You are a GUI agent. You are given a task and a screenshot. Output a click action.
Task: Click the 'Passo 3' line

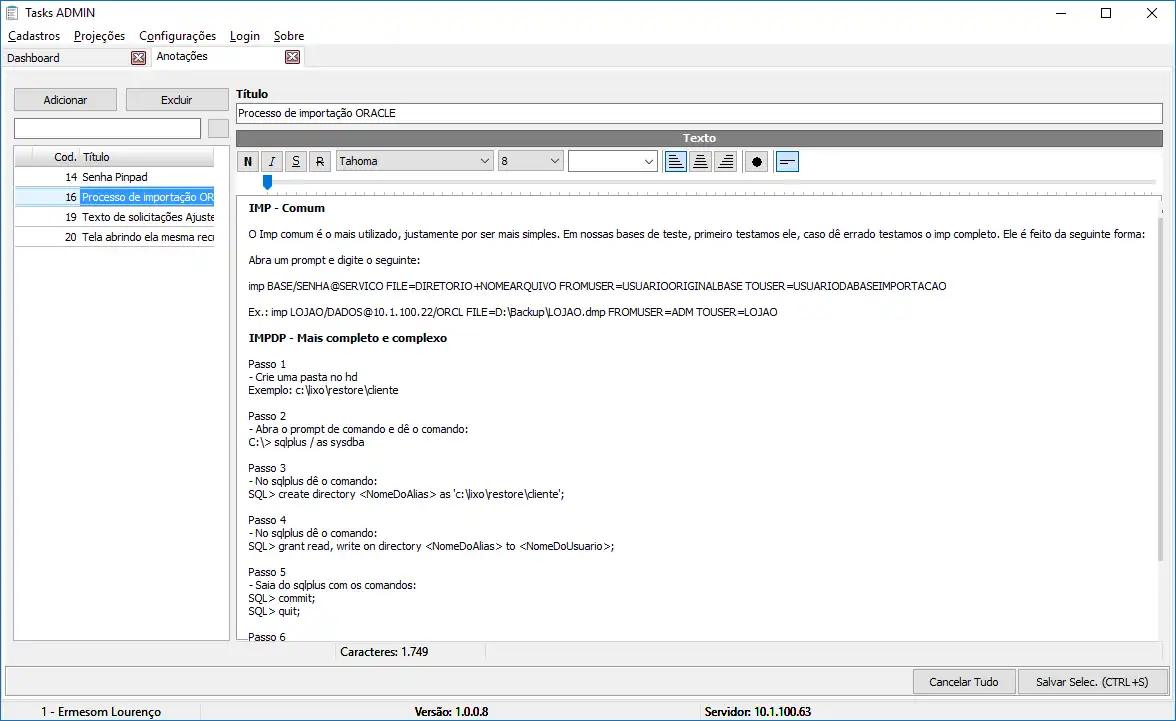[x=267, y=468]
